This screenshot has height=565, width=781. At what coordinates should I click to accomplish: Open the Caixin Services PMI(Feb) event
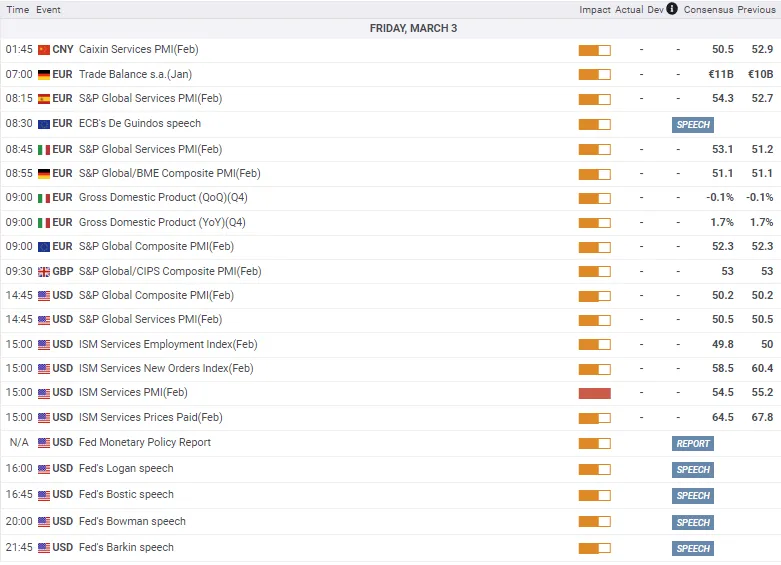[x=138, y=49]
